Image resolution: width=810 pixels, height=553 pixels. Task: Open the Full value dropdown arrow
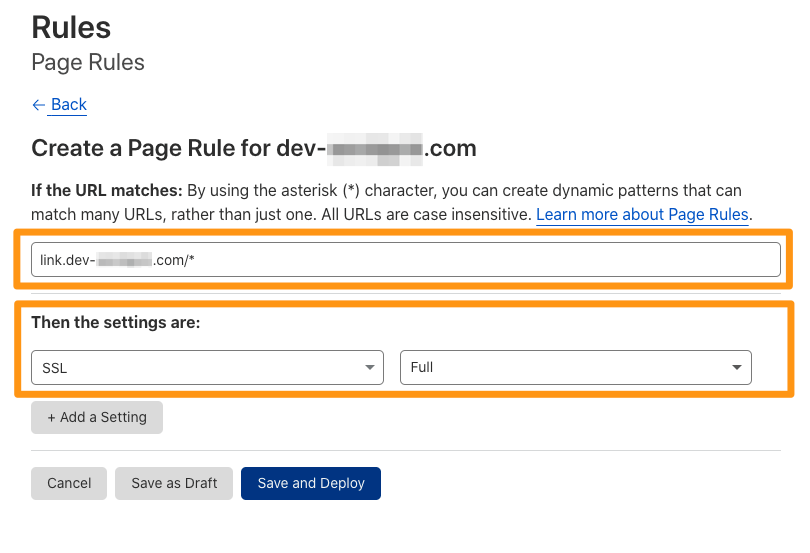pyautogui.click(x=738, y=368)
